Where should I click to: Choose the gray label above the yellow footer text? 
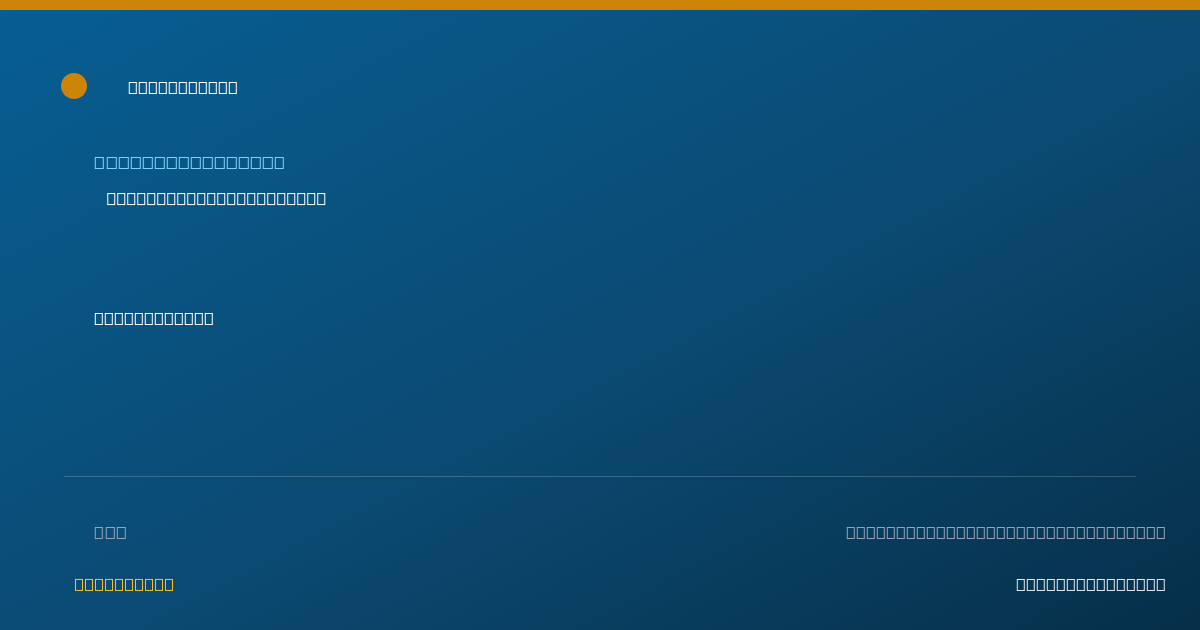pyautogui.click(x=110, y=532)
